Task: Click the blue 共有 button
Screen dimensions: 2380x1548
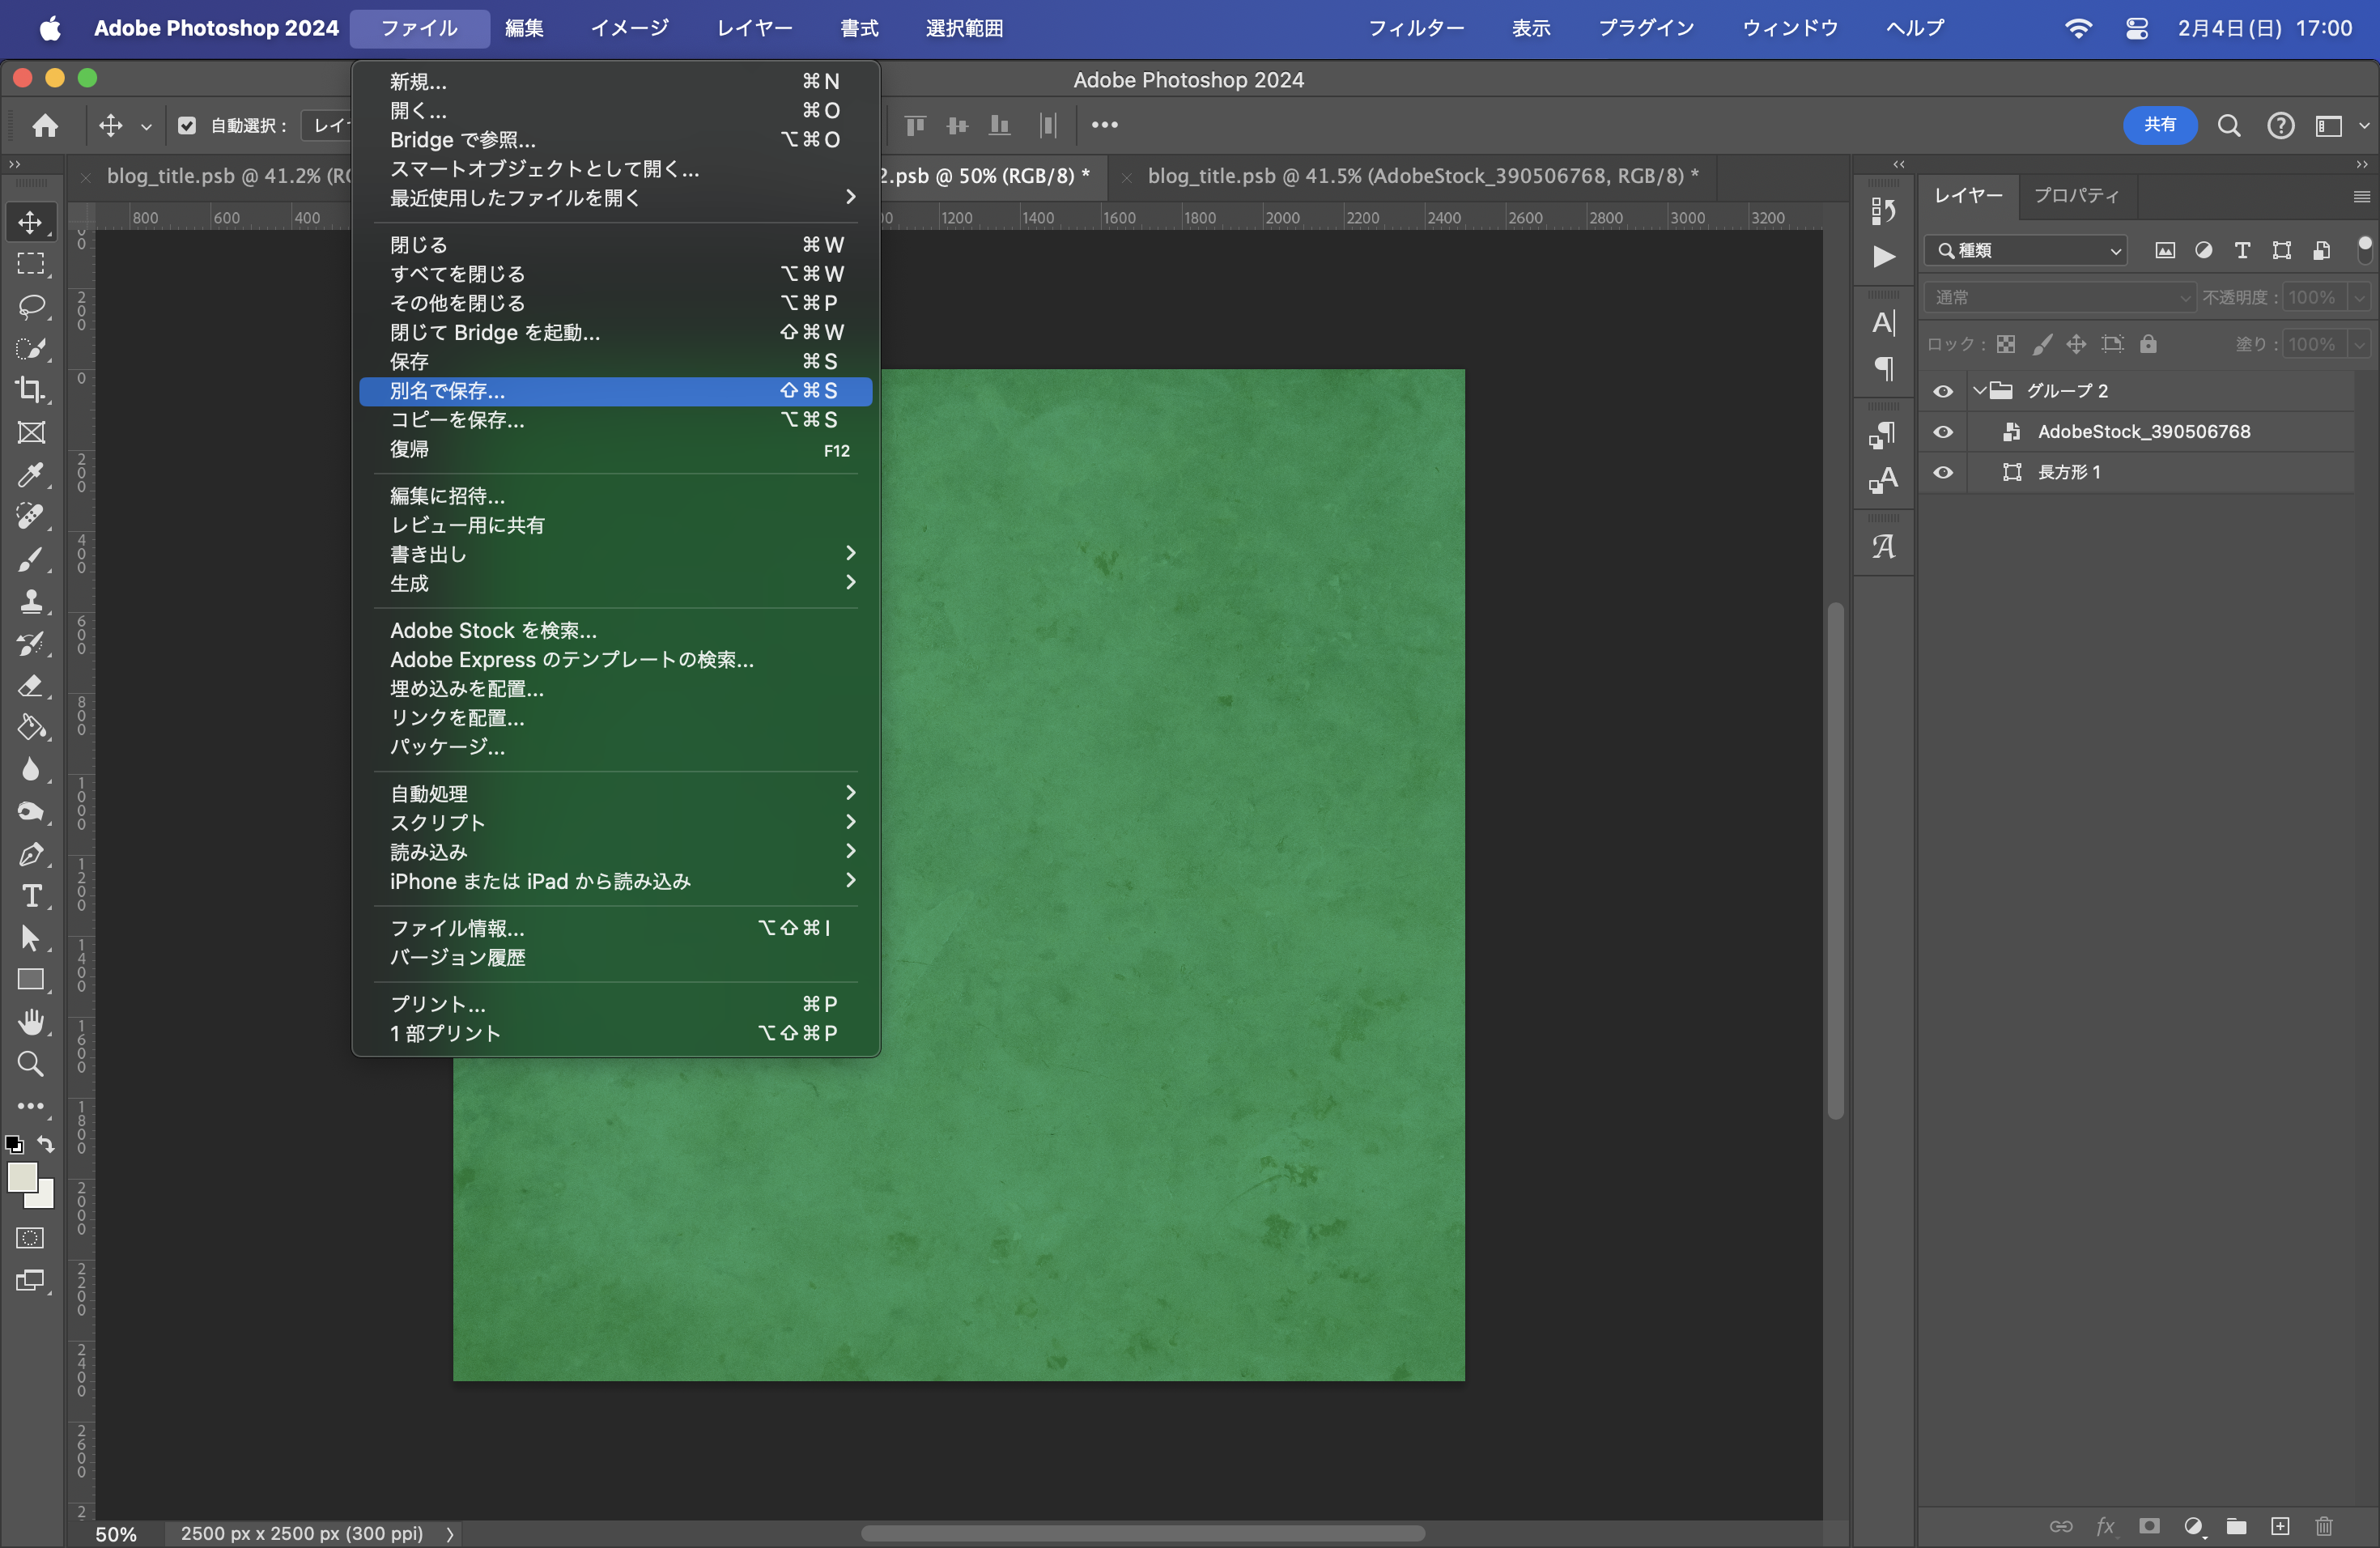Action: coord(2158,125)
